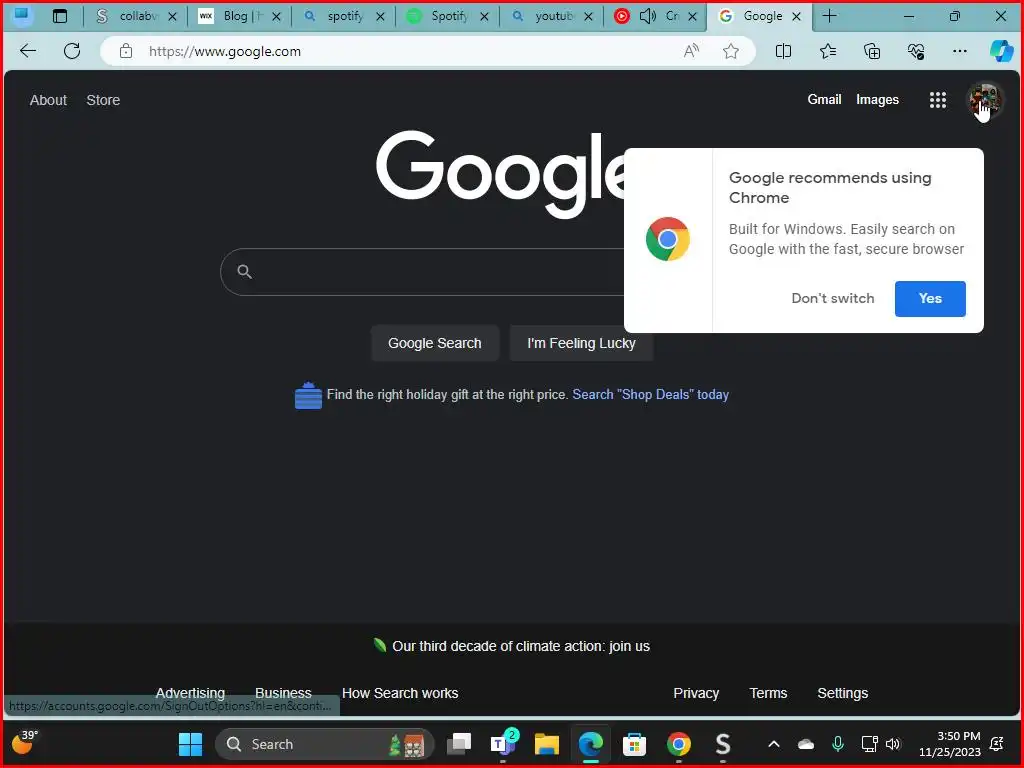Open Privacy footer link
This screenshot has width=1024, height=768.
click(696, 693)
